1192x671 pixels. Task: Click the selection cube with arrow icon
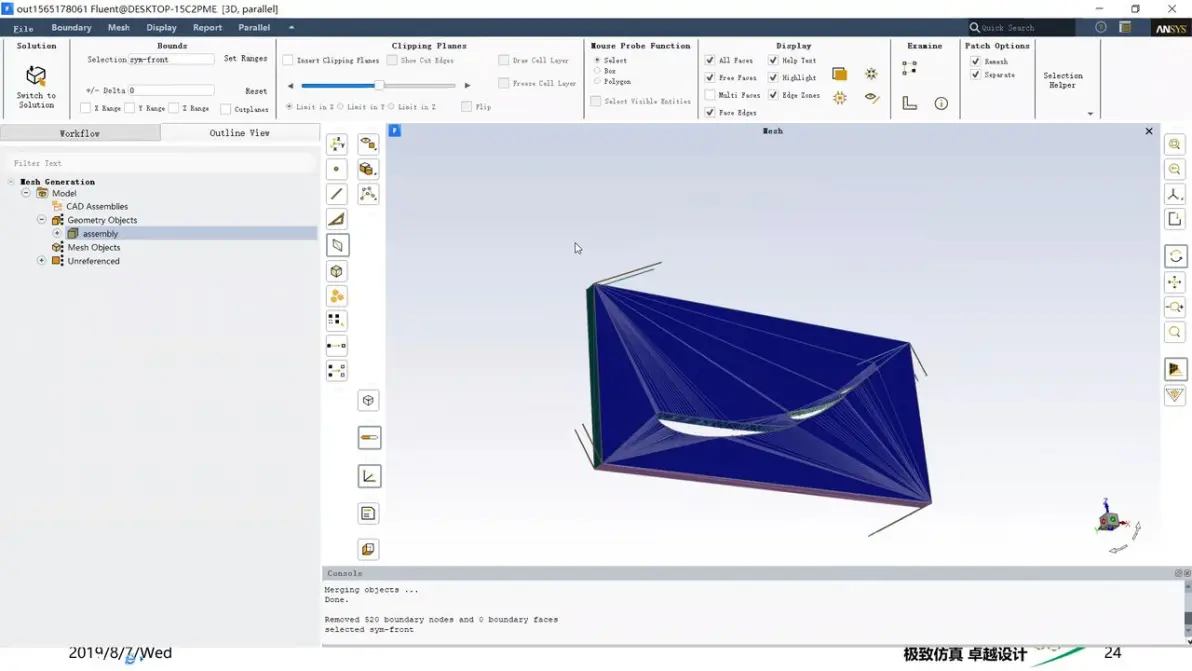coord(369,169)
